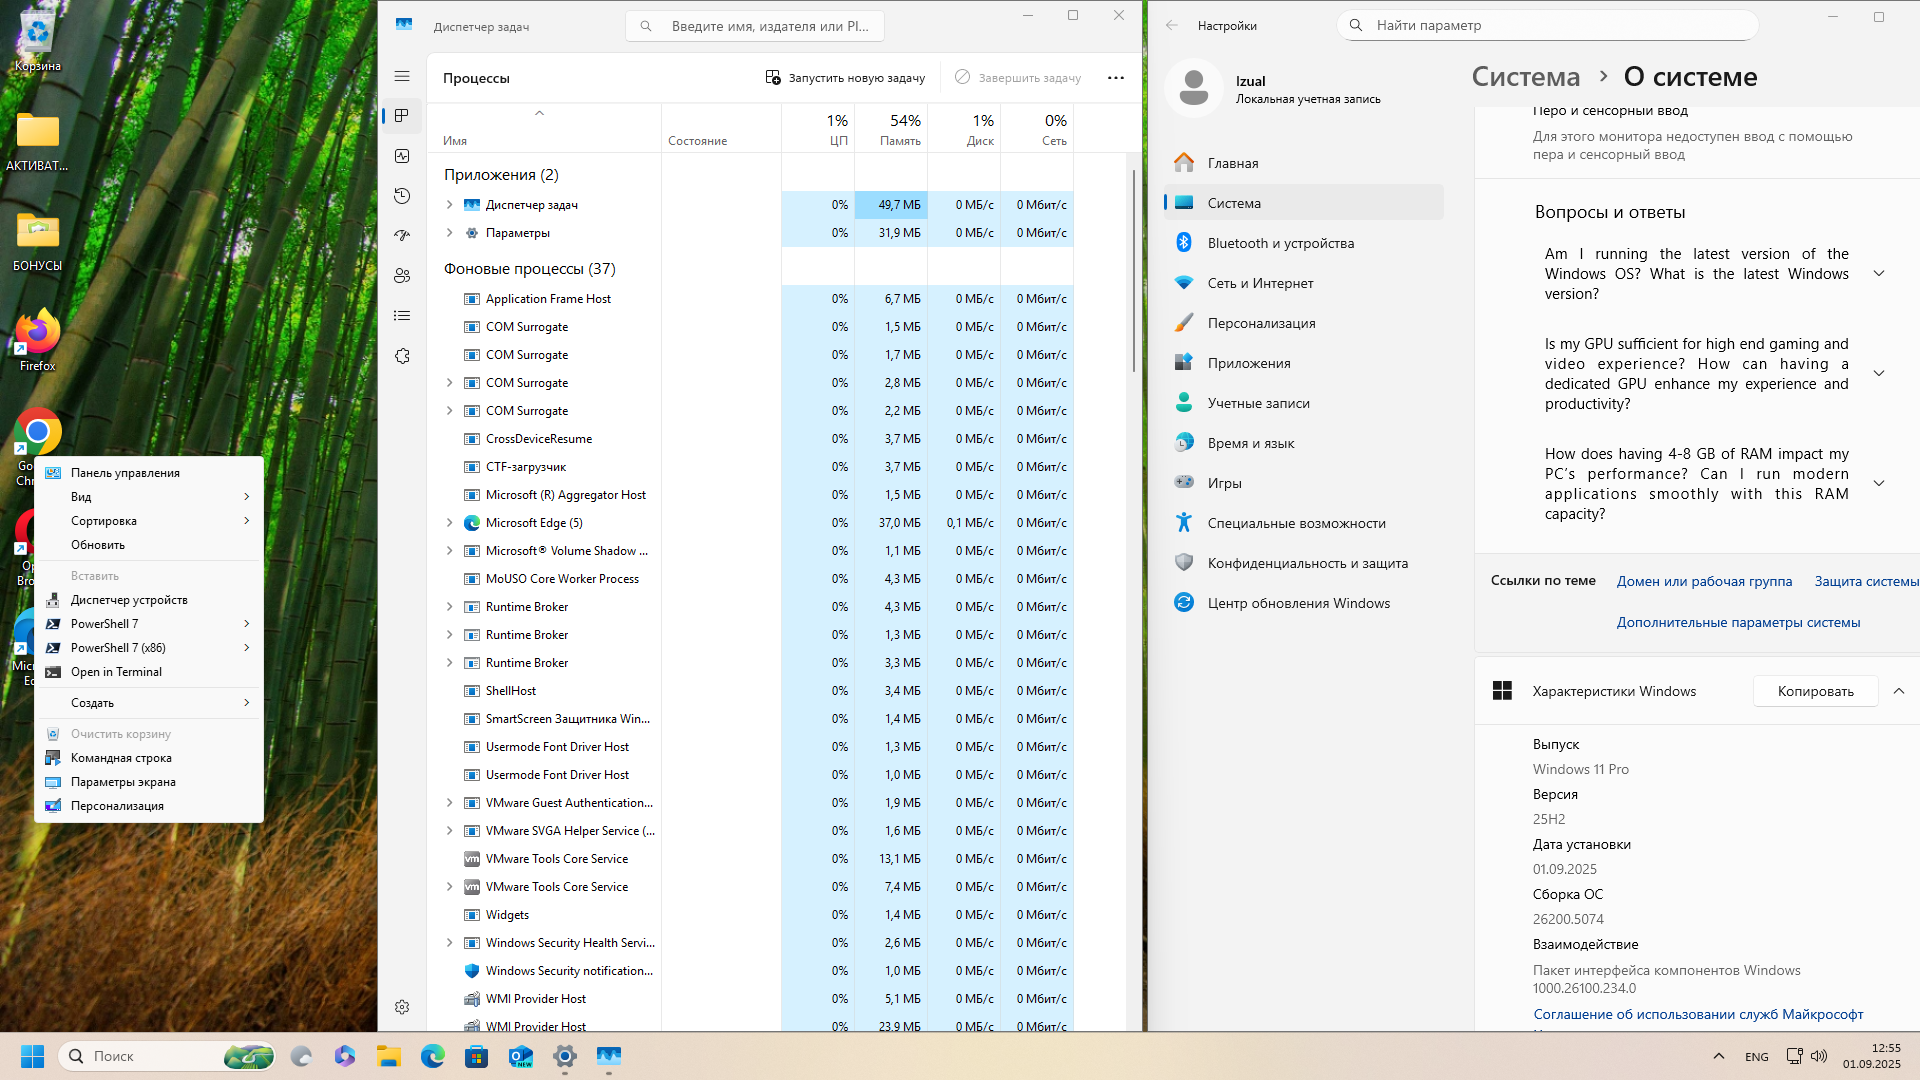Click Task Manager process list scrollbar

pos(1133,270)
